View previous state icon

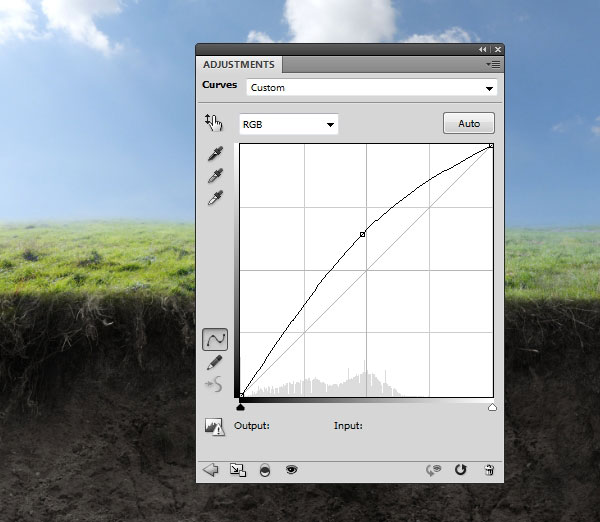tap(434, 470)
